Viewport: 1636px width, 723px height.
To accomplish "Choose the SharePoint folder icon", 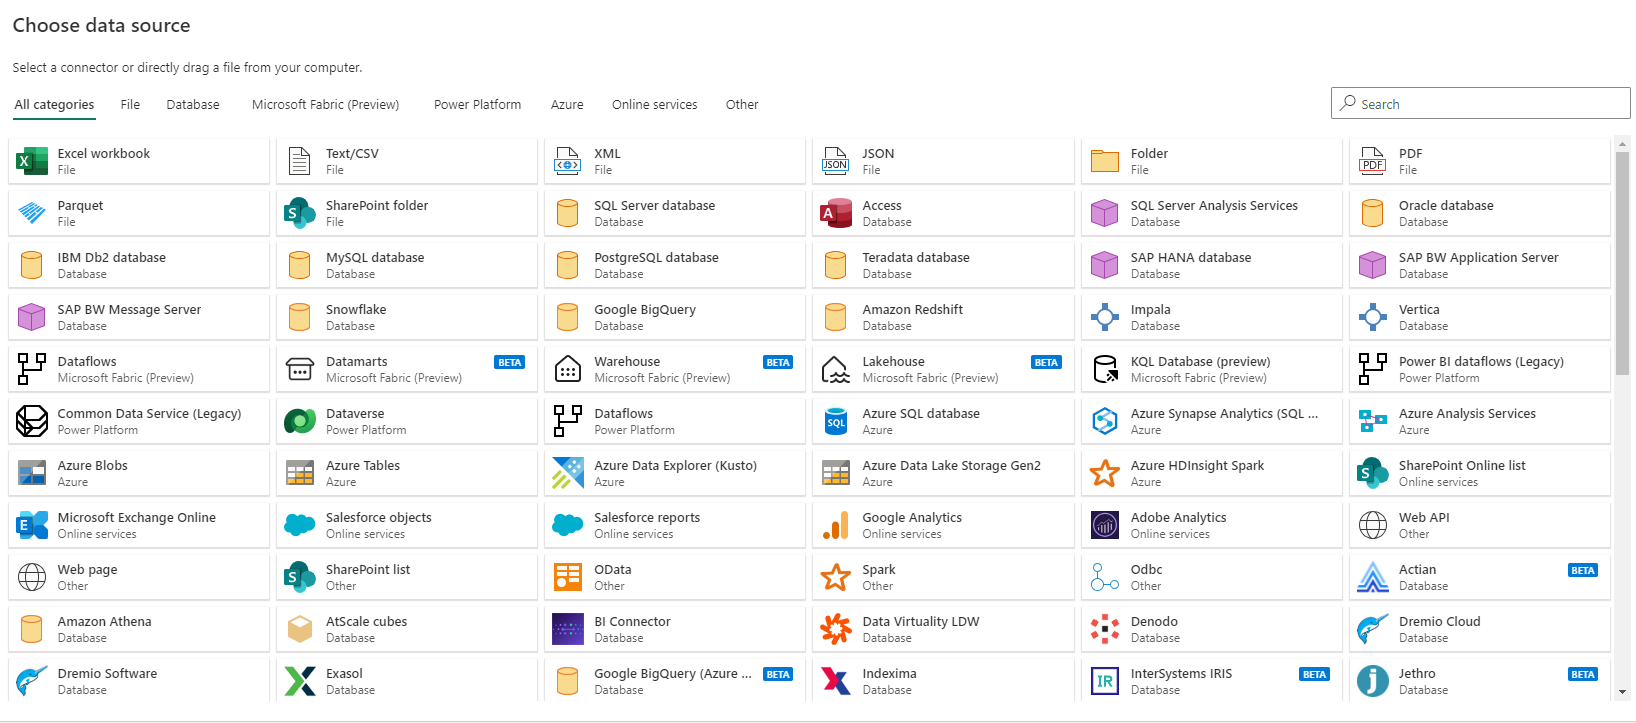I will pyautogui.click(x=300, y=213).
